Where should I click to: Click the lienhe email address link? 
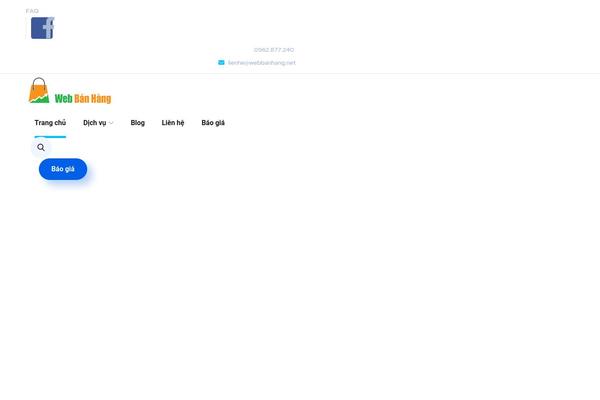pos(262,63)
